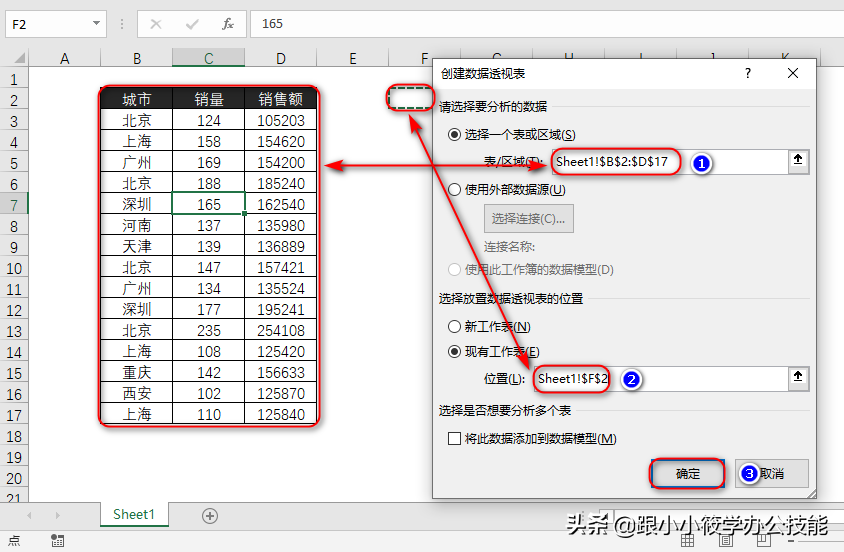The height and width of the screenshot is (552, 844).
Task: Click the 西安 city cell
Action: click(x=137, y=393)
